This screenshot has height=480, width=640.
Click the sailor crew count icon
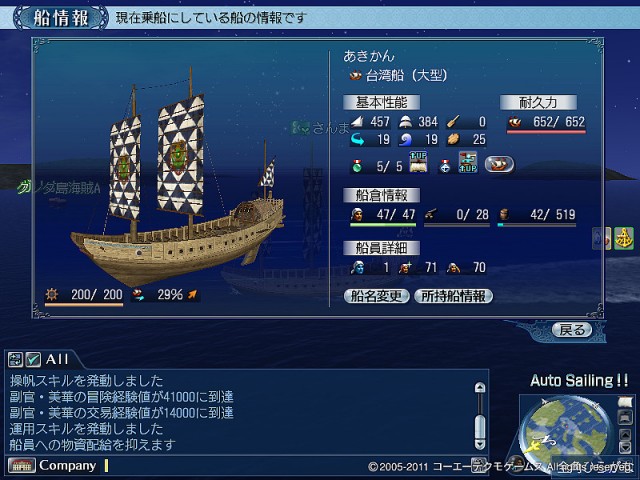point(357,214)
